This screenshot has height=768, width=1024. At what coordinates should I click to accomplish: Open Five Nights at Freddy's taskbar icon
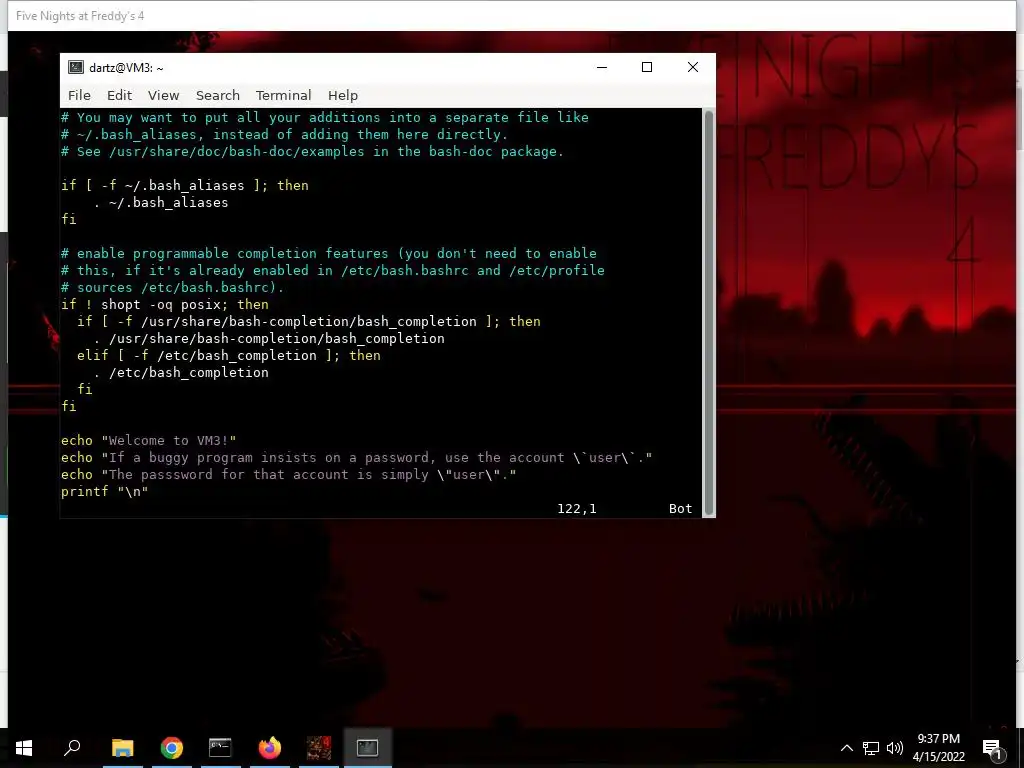click(319, 748)
